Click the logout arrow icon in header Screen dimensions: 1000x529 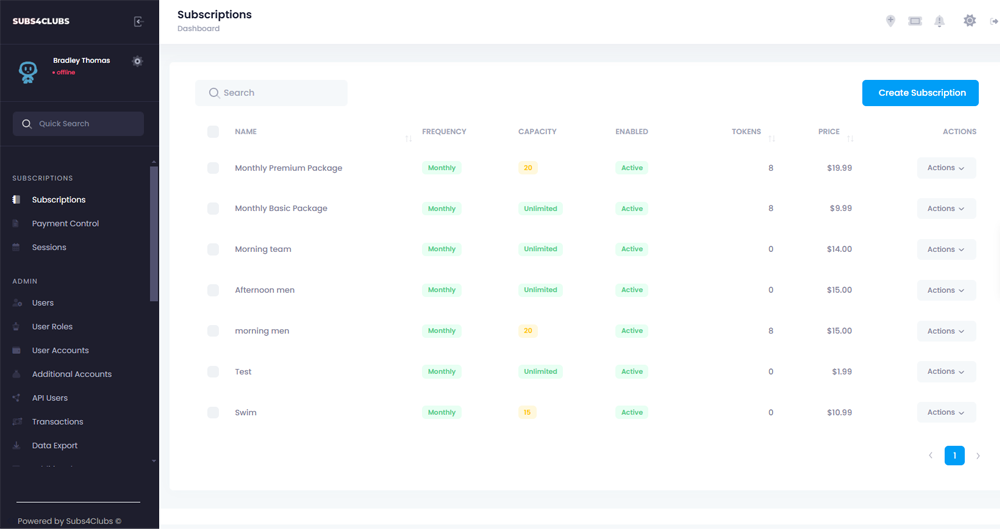(x=994, y=21)
